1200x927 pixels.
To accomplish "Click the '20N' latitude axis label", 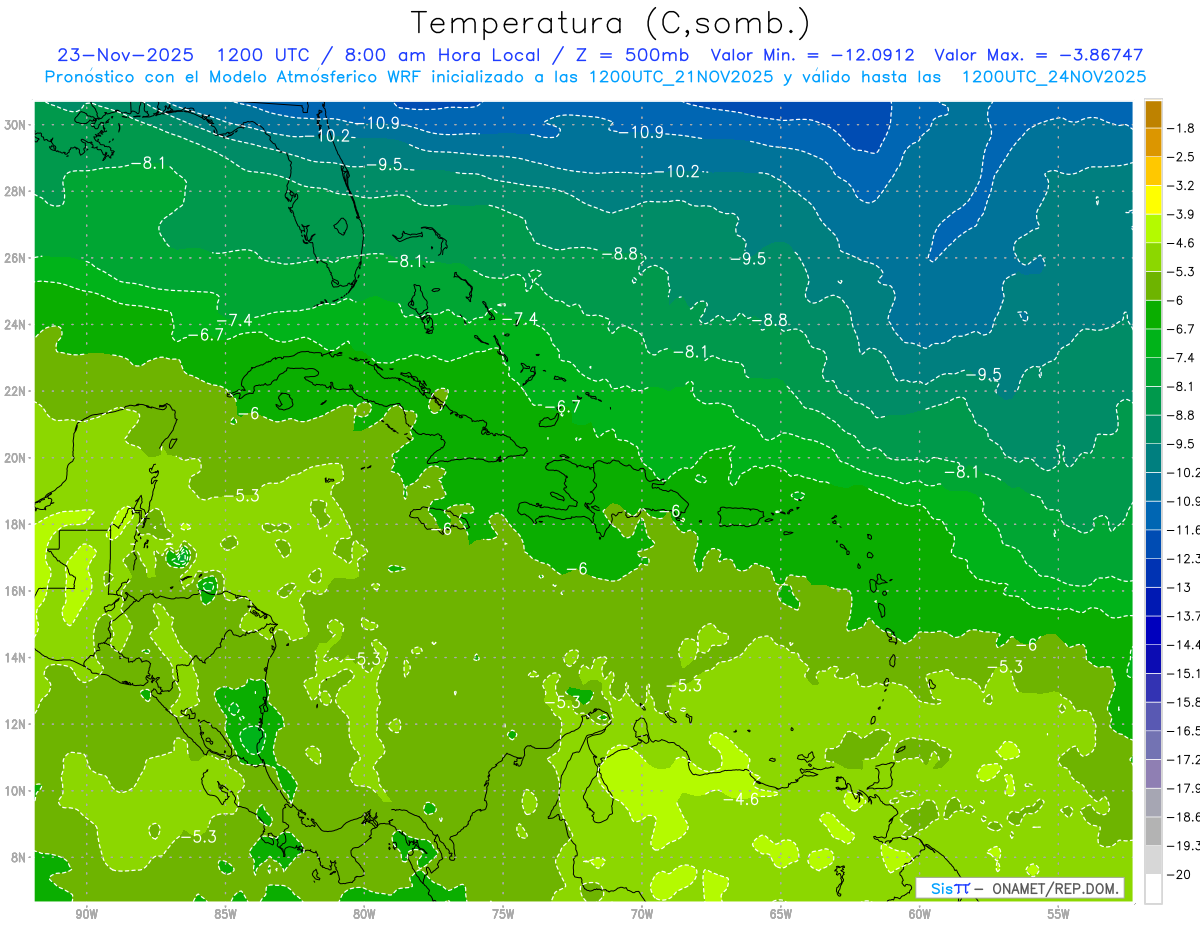I will click(x=14, y=458).
